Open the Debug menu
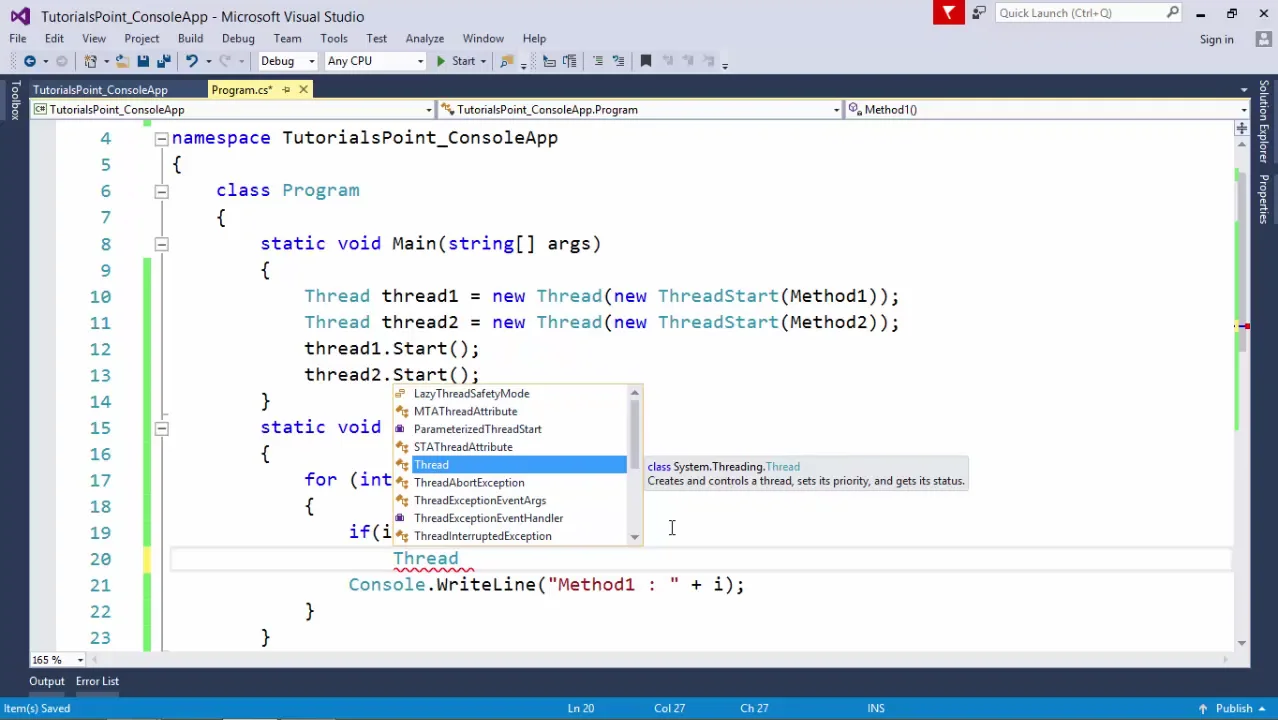Screen dimensions: 1278x720 [238, 39]
